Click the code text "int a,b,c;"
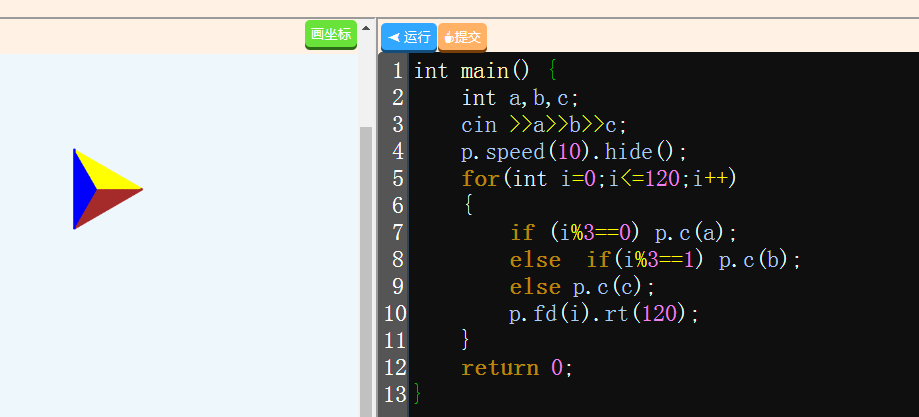 click(x=520, y=98)
